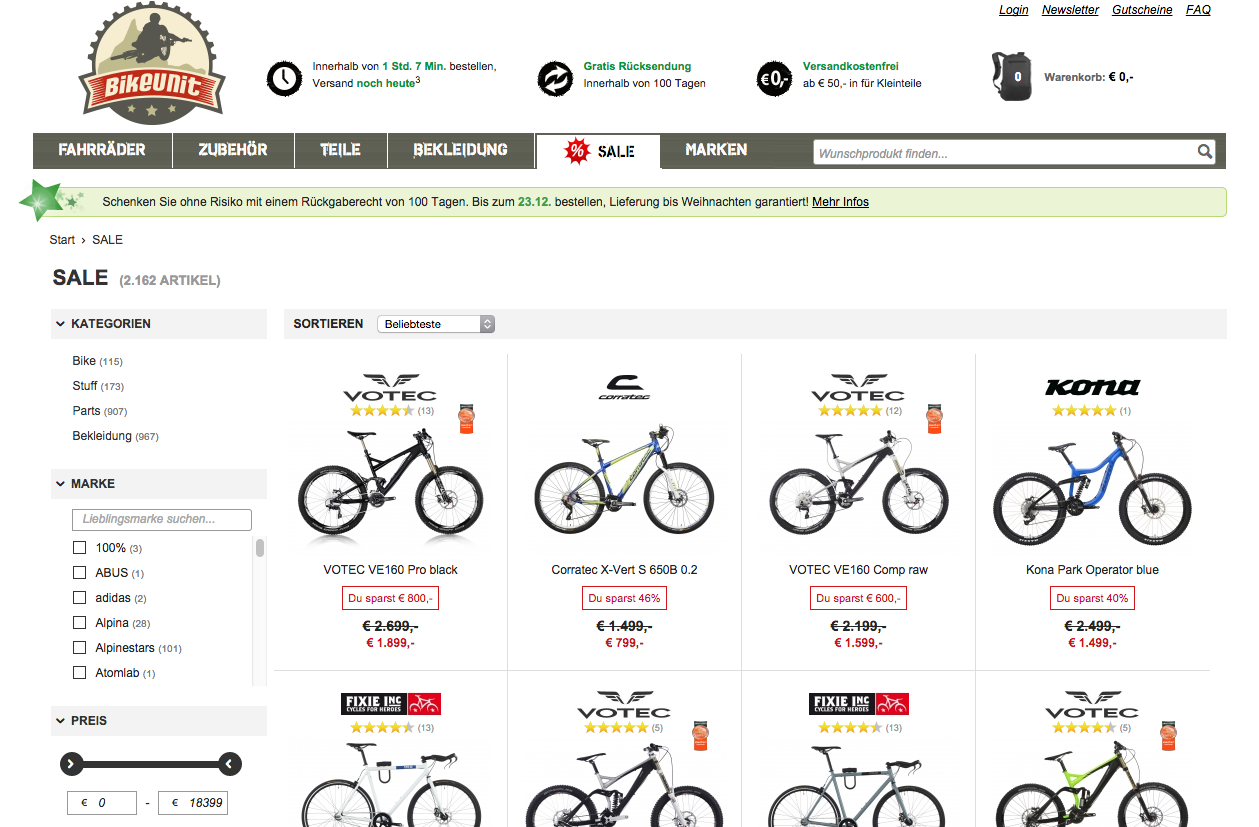Check the ABUS brand checkbox

(80, 573)
